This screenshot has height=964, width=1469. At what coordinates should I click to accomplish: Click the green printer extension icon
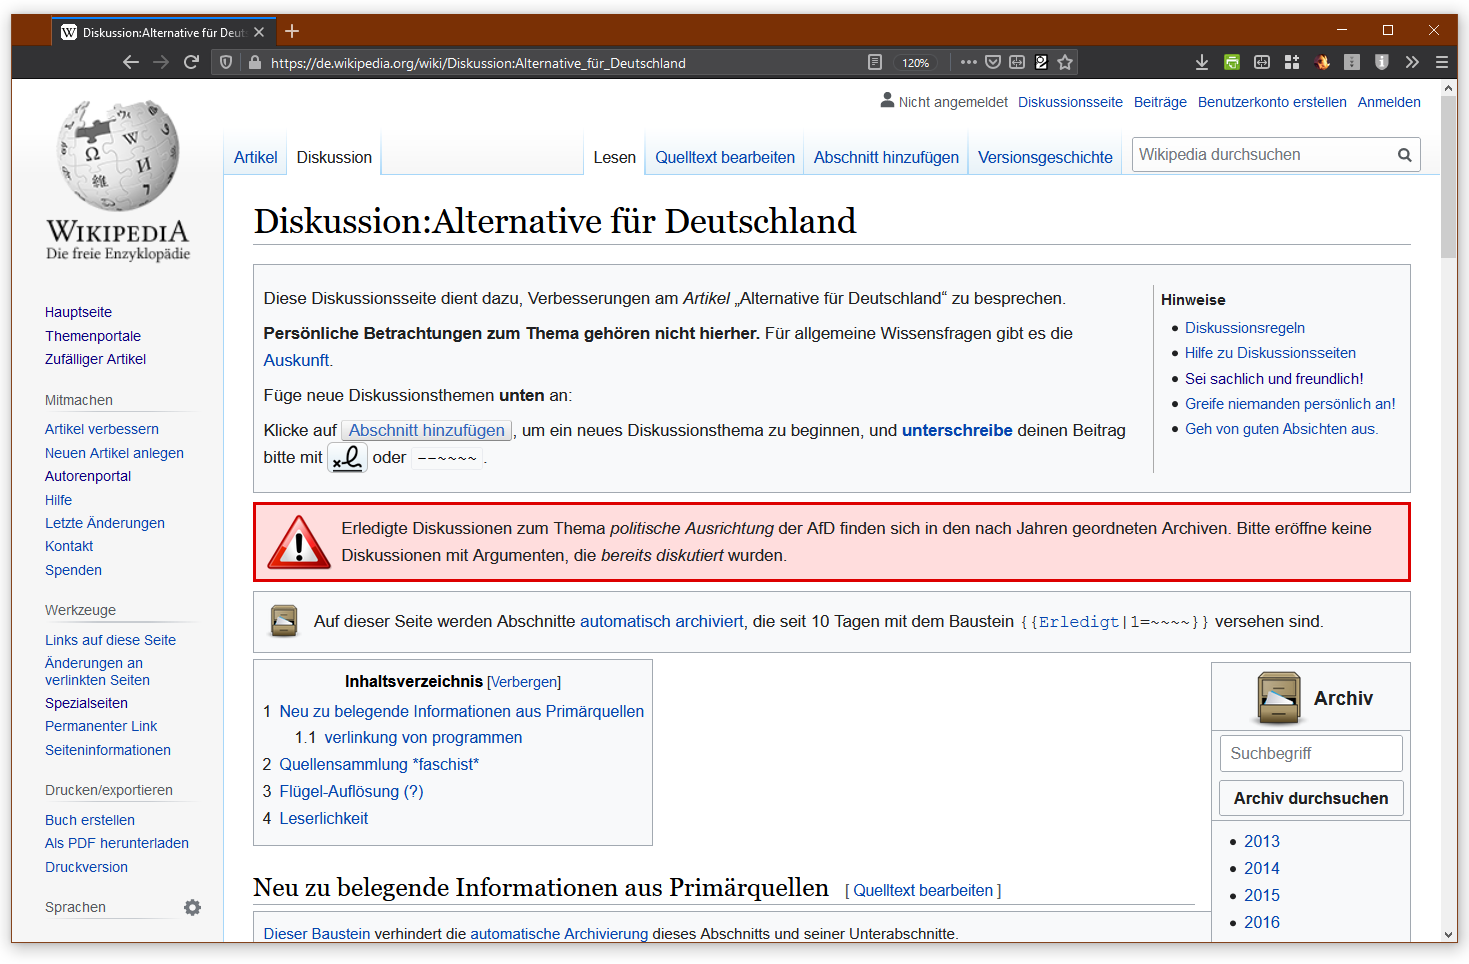1232,62
